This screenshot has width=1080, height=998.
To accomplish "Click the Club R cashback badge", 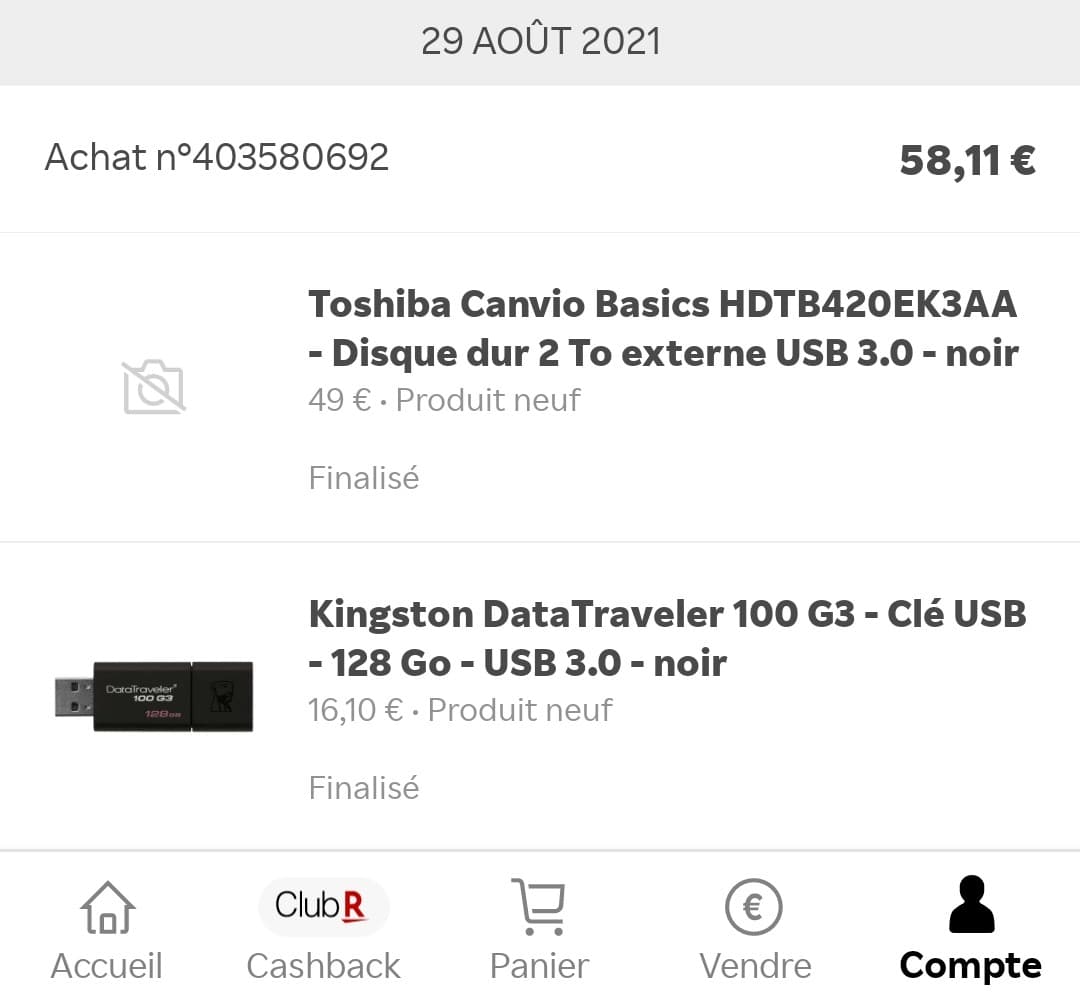I will pos(323,906).
